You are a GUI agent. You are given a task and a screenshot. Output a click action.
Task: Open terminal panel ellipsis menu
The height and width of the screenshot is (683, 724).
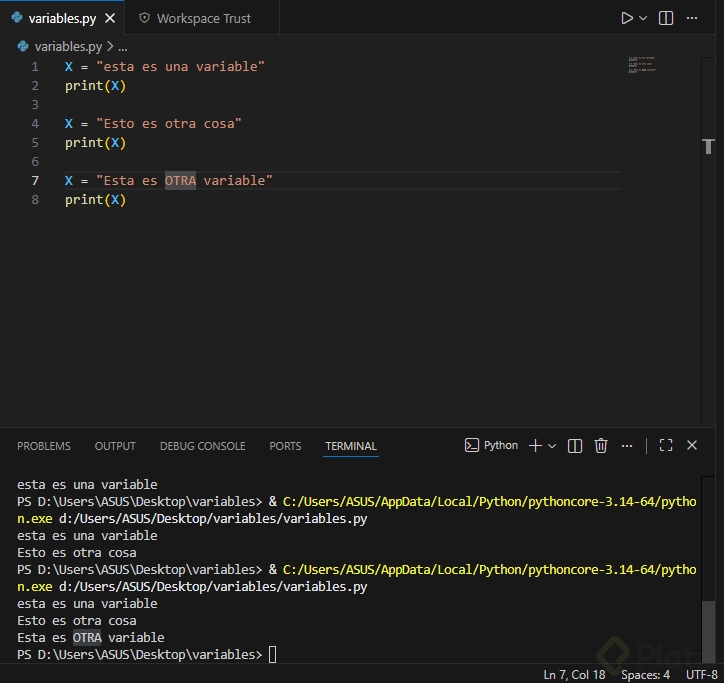coord(627,446)
